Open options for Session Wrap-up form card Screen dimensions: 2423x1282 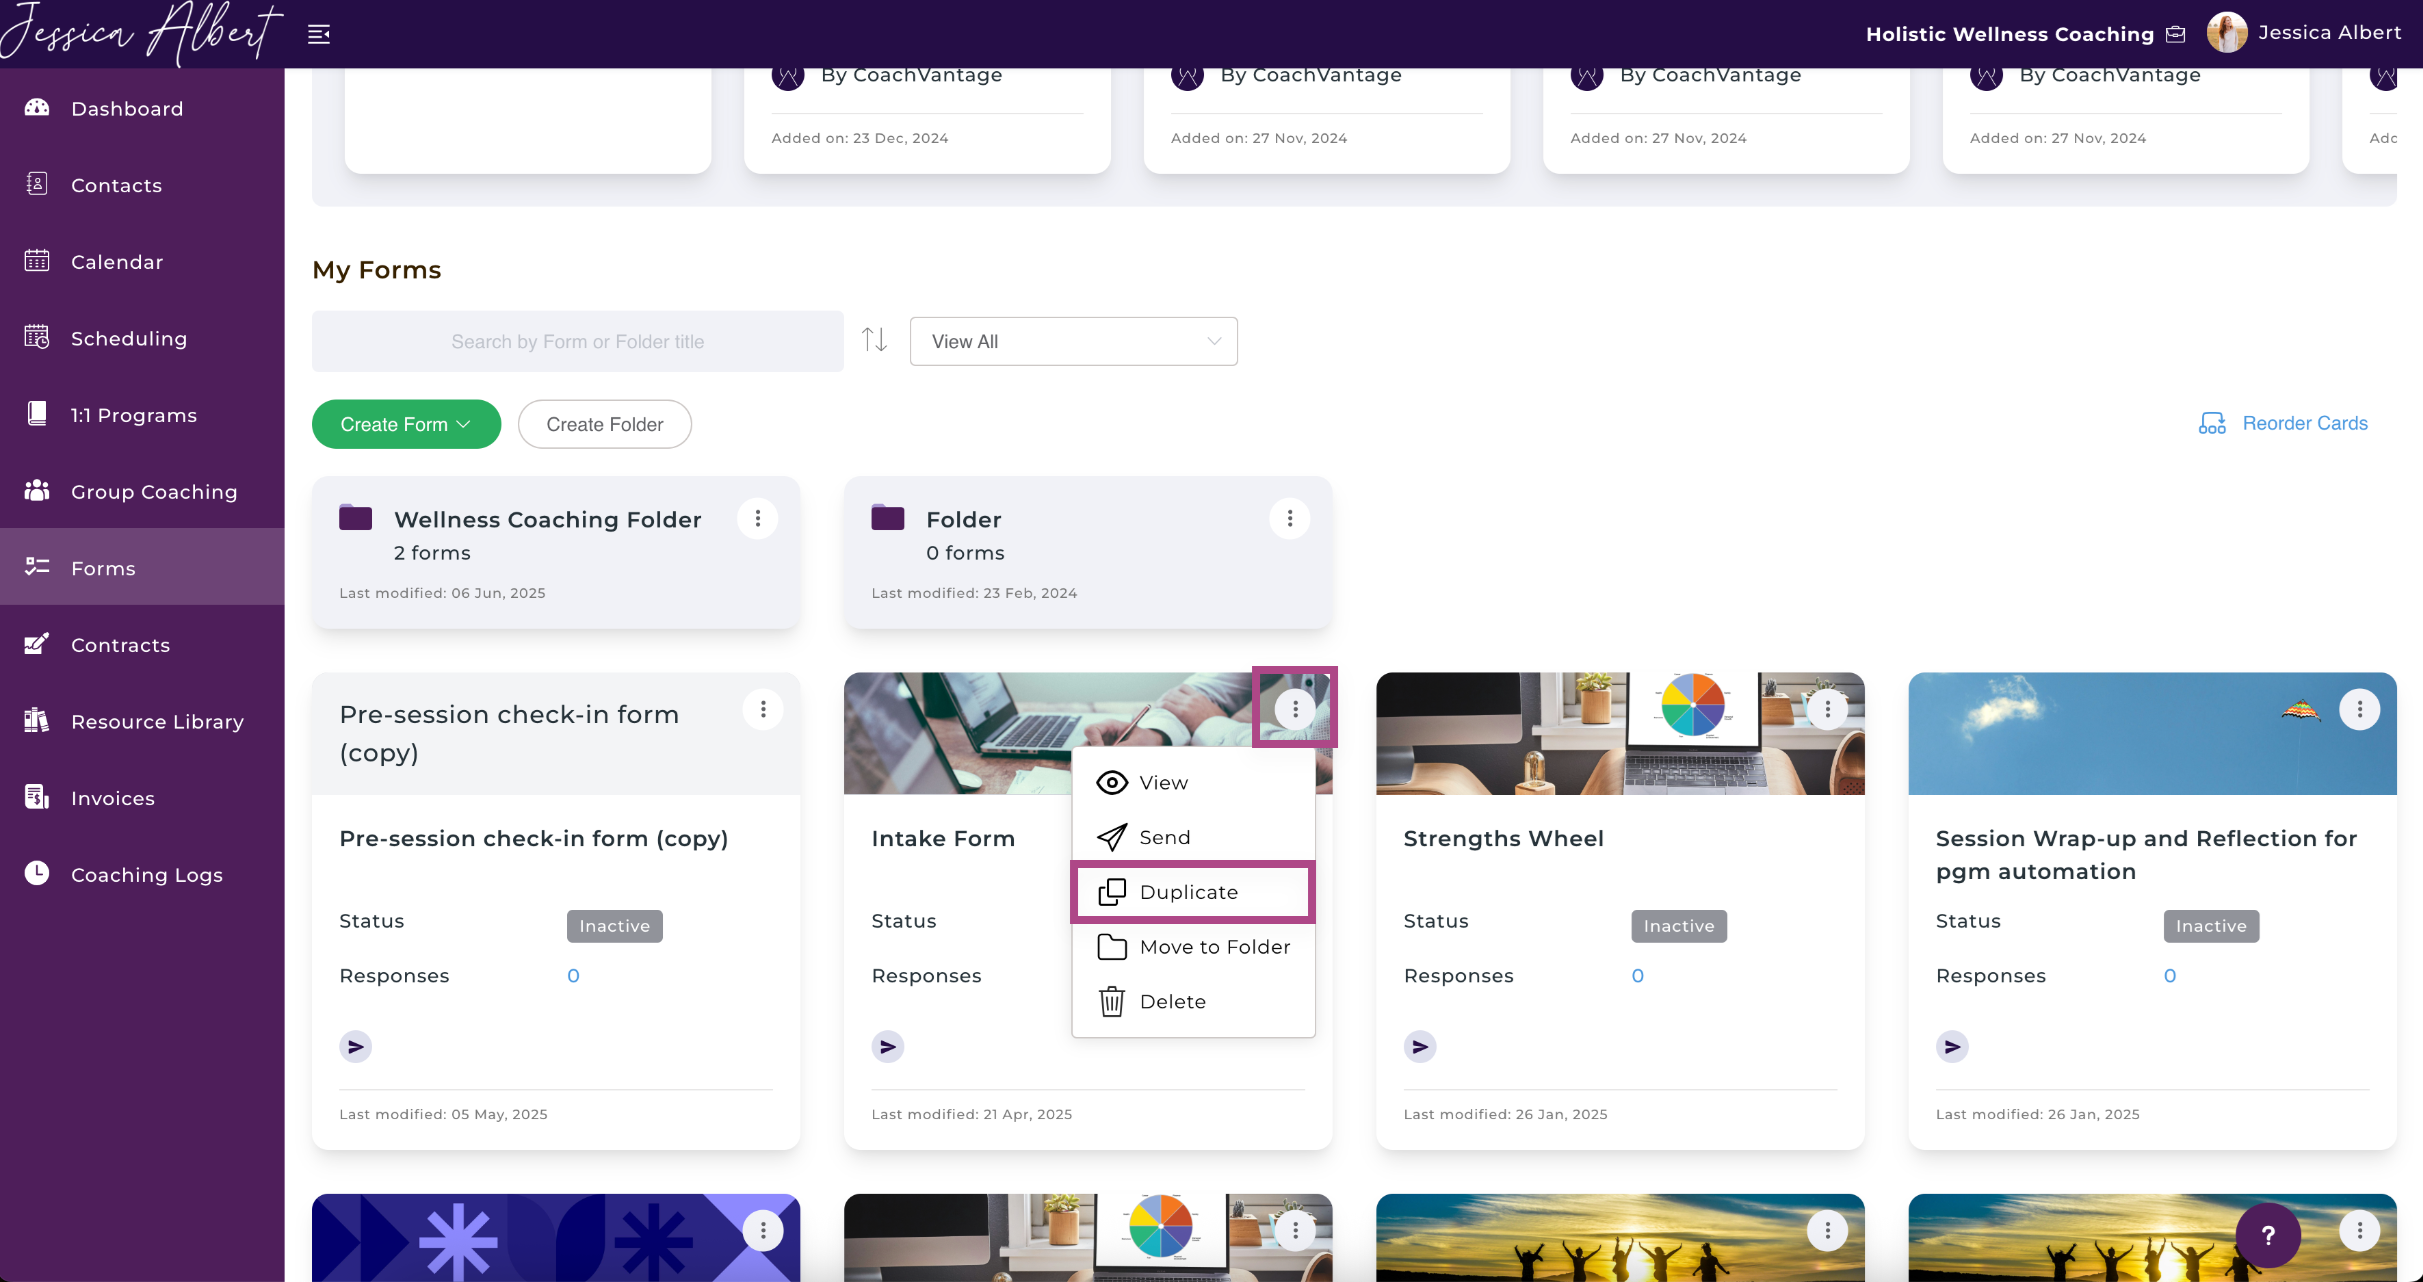tap(2359, 709)
